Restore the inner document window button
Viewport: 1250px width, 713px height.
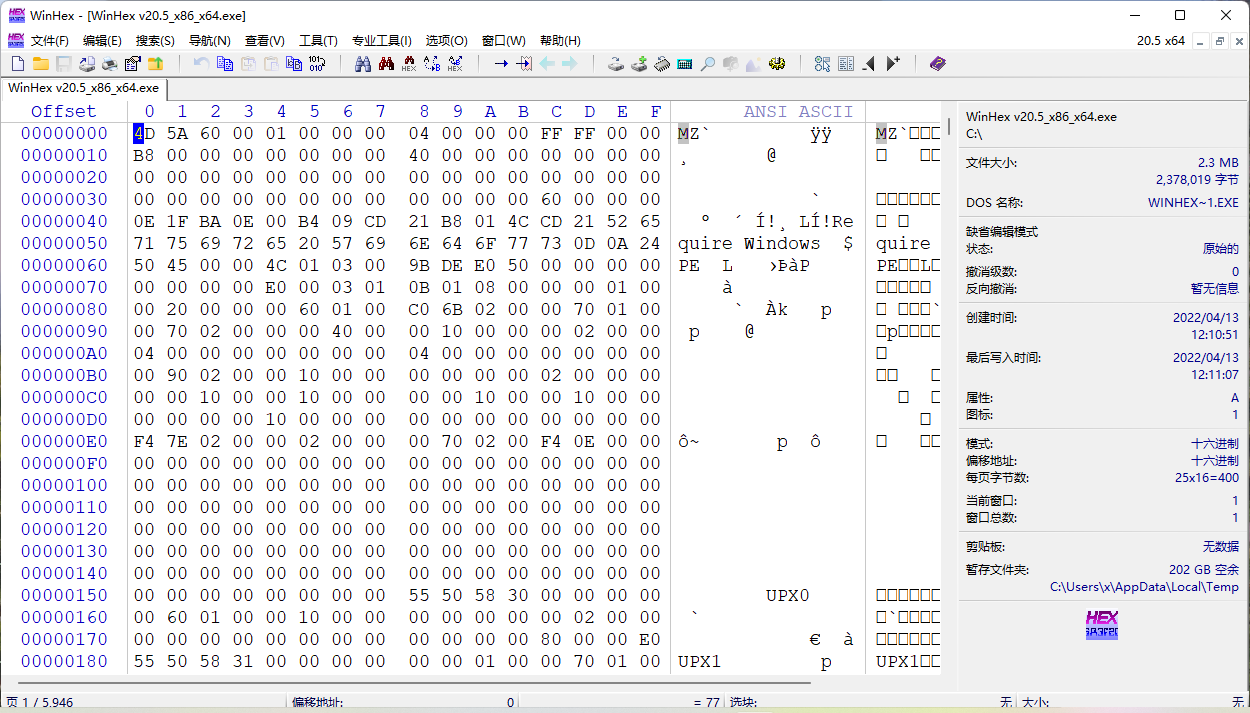pos(1220,41)
